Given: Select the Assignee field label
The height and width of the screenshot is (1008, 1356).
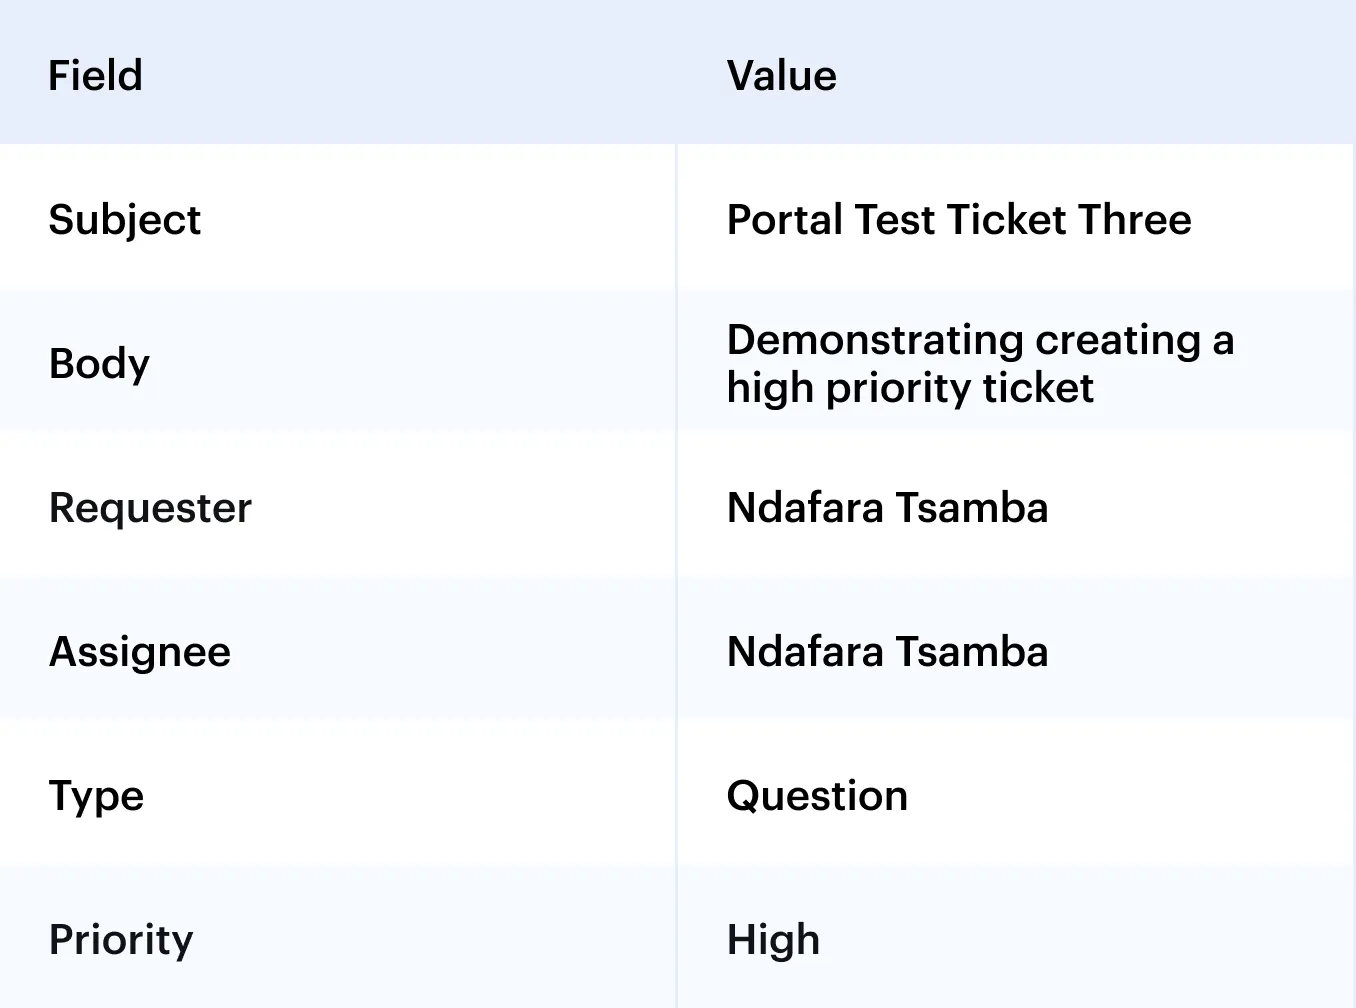Looking at the screenshot, I should [x=140, y=652].
